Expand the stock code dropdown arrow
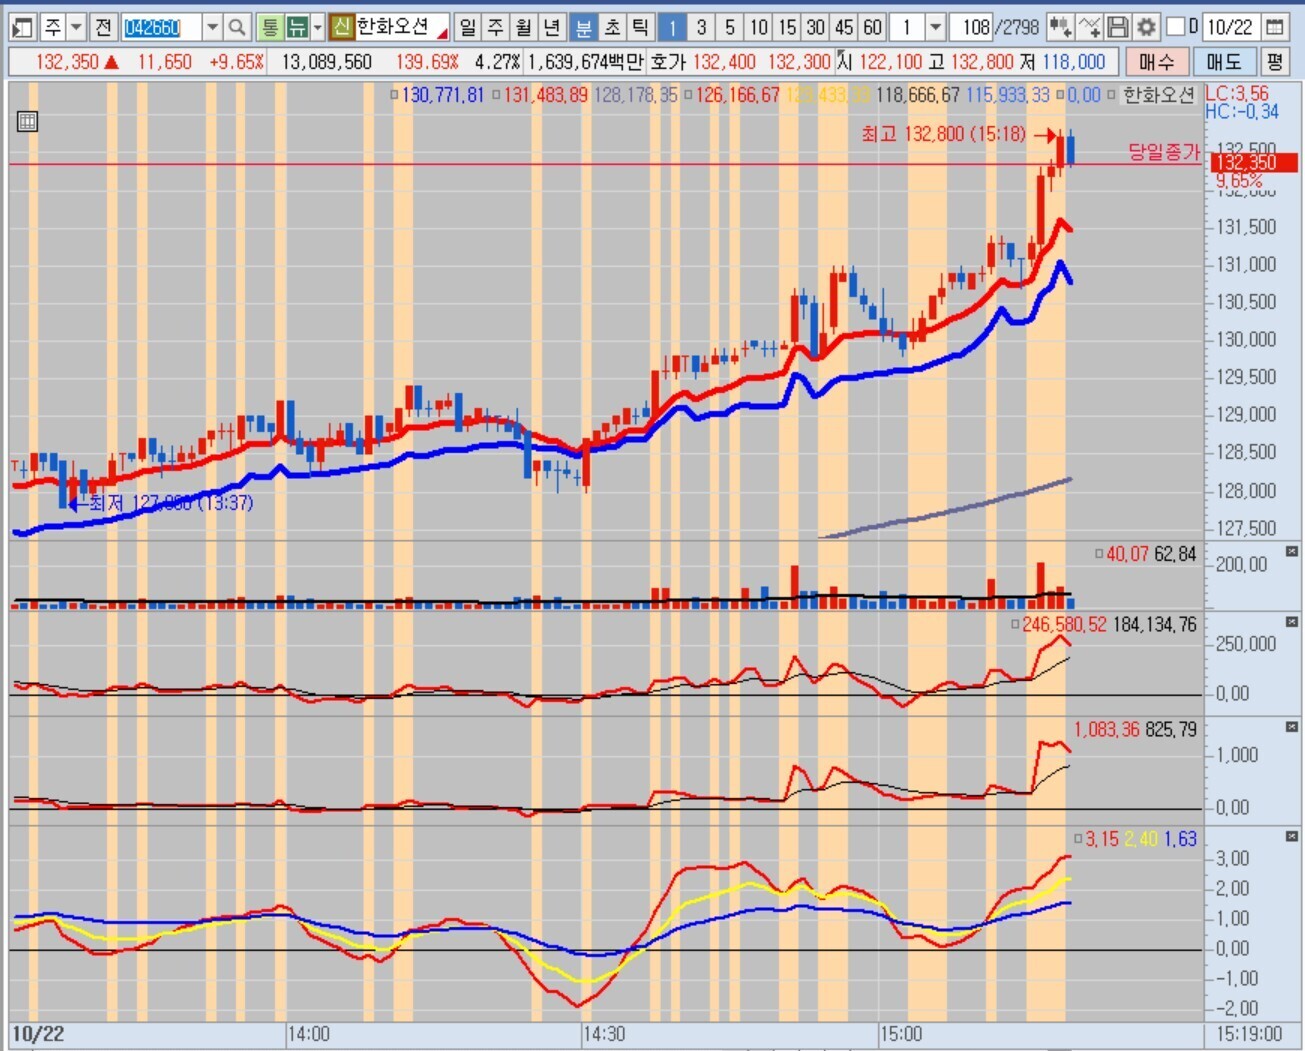The height and width of the screenshot is (1051, 1305). click(212, 27)
